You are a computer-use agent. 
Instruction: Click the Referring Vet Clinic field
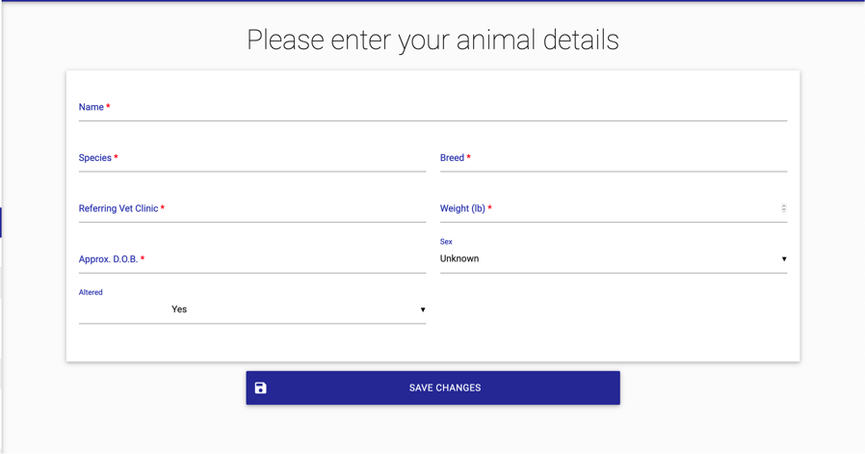[x=252, y=210]
